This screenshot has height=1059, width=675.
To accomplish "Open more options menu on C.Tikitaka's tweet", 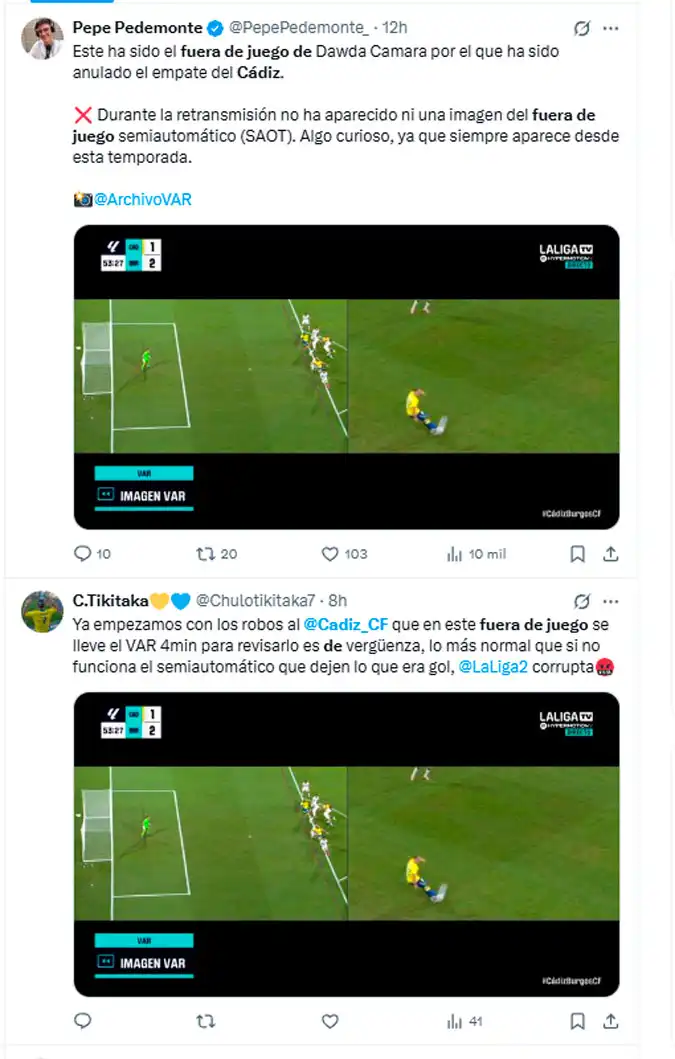I will 611,601.
